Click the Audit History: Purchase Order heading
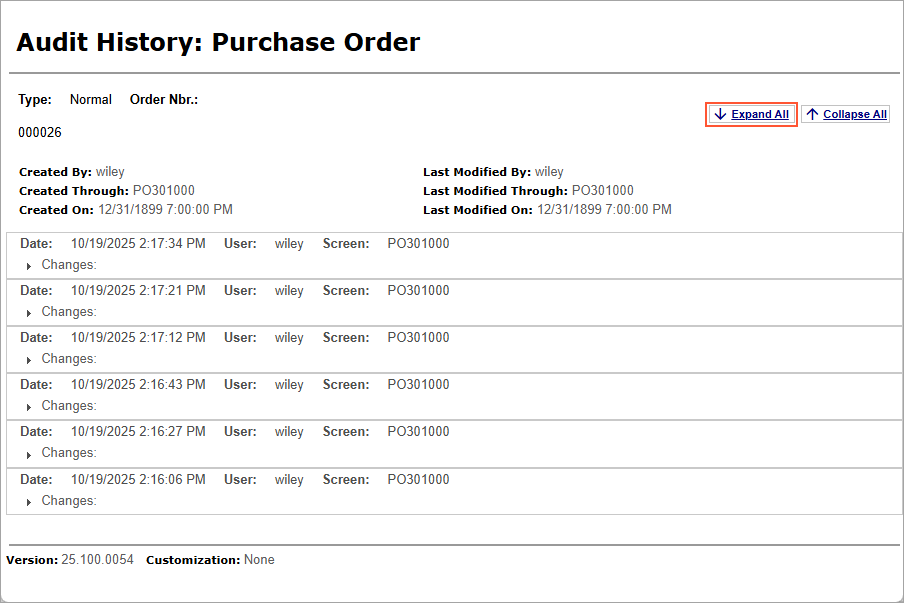 tap(218, 42)
